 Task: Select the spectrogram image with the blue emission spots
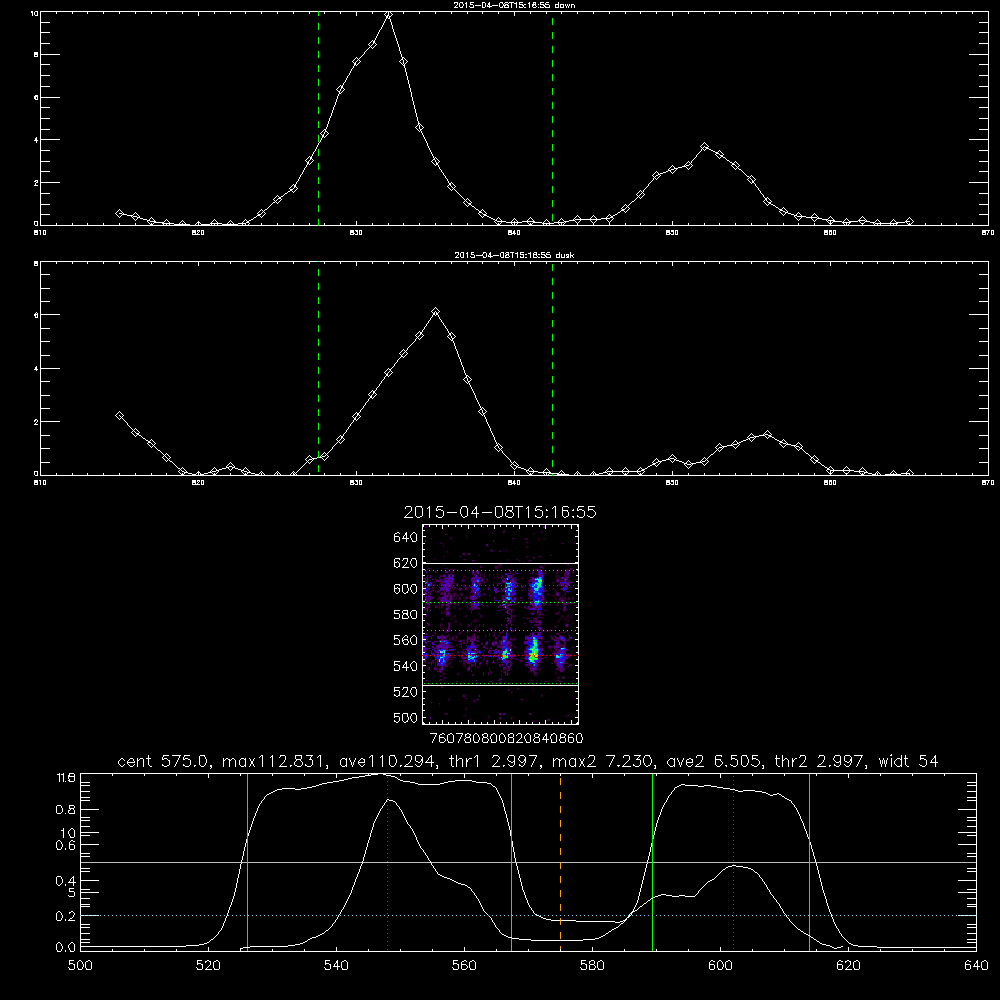[x=501, y=624]
